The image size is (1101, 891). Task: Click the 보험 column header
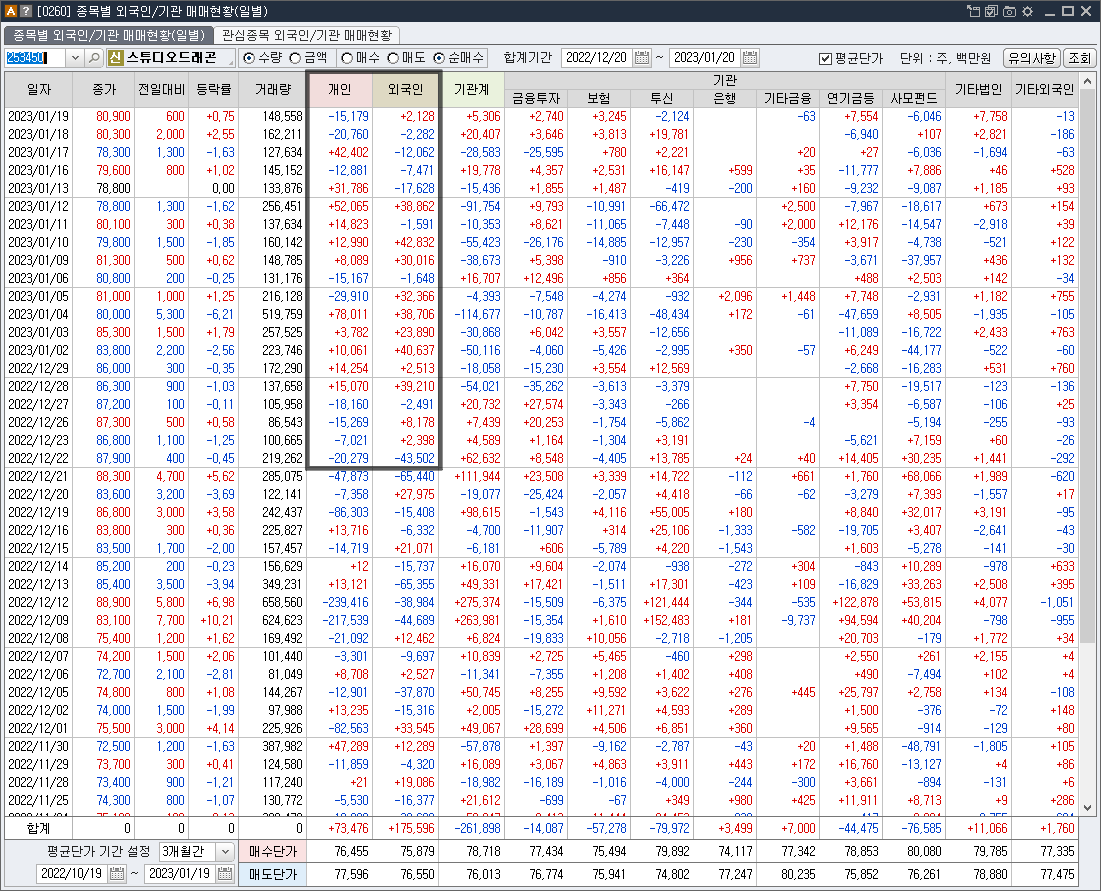[x=599, y=98]
